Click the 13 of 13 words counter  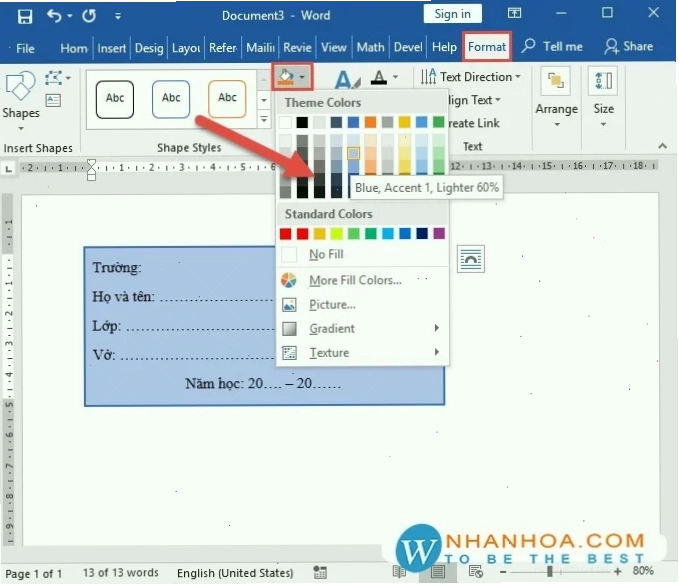pos(120,573)
